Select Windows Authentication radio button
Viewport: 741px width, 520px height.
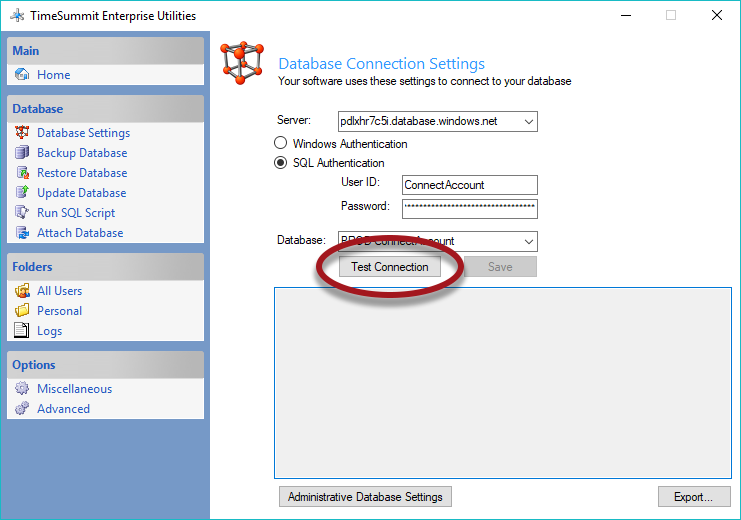pyautogui.click(x=280, y=143)
